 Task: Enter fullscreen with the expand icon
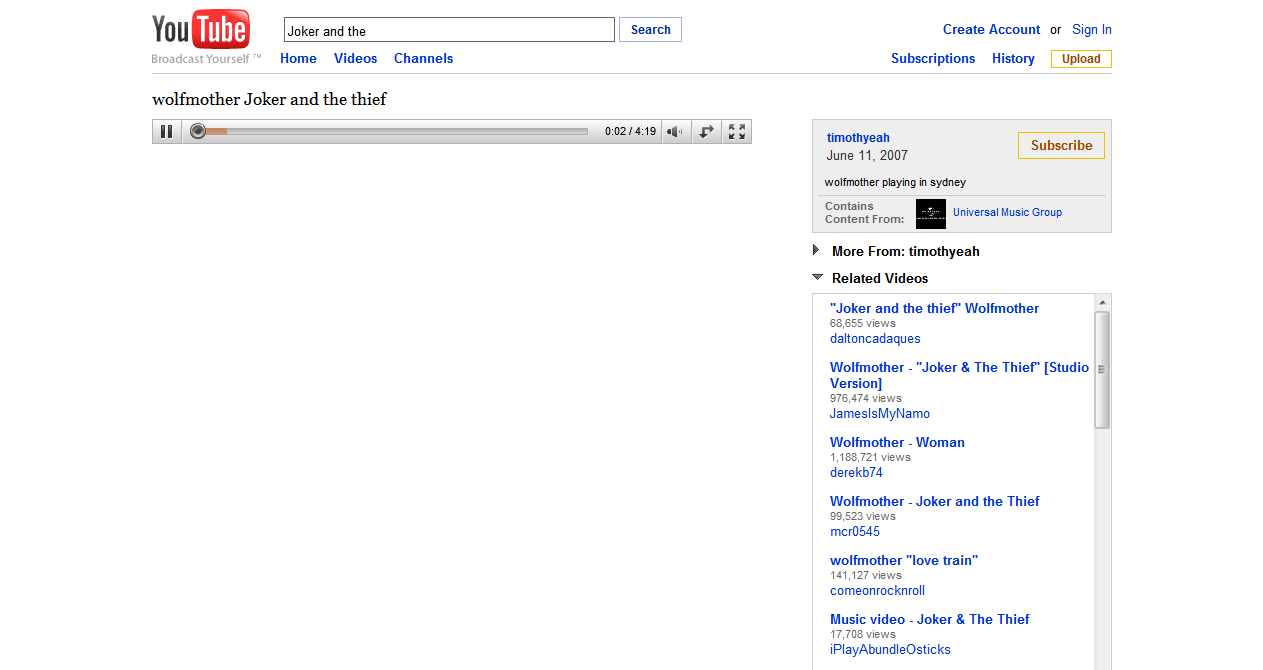tap(737, 132)
